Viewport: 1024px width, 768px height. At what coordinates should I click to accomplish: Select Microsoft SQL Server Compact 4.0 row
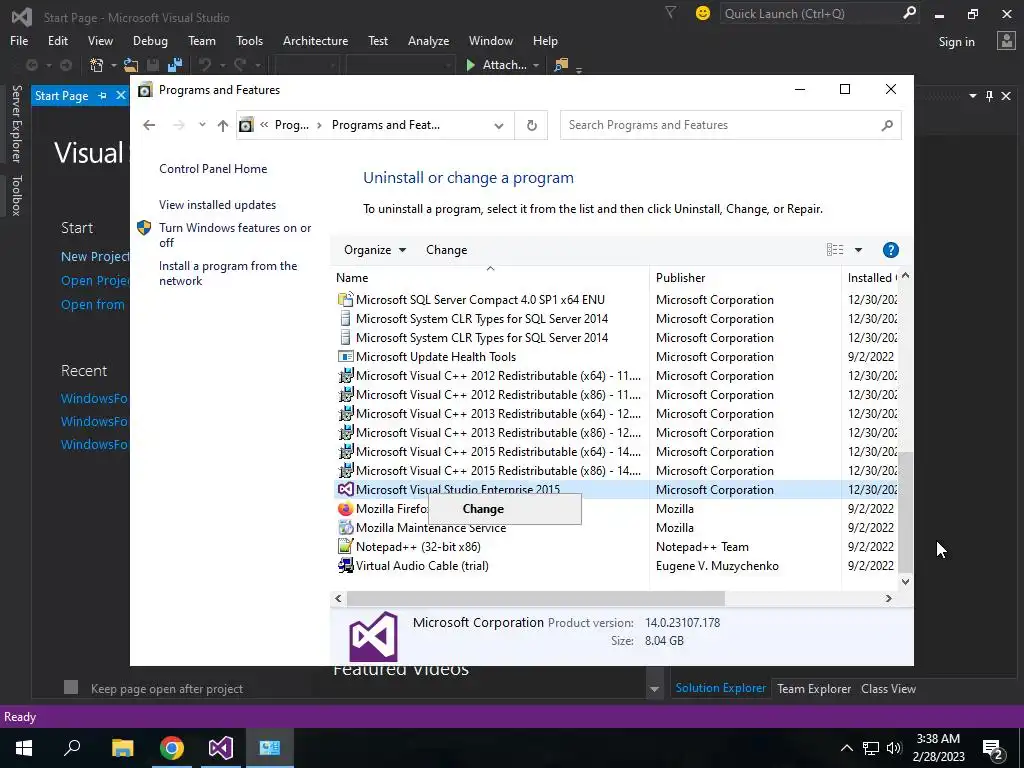point(614,300)
